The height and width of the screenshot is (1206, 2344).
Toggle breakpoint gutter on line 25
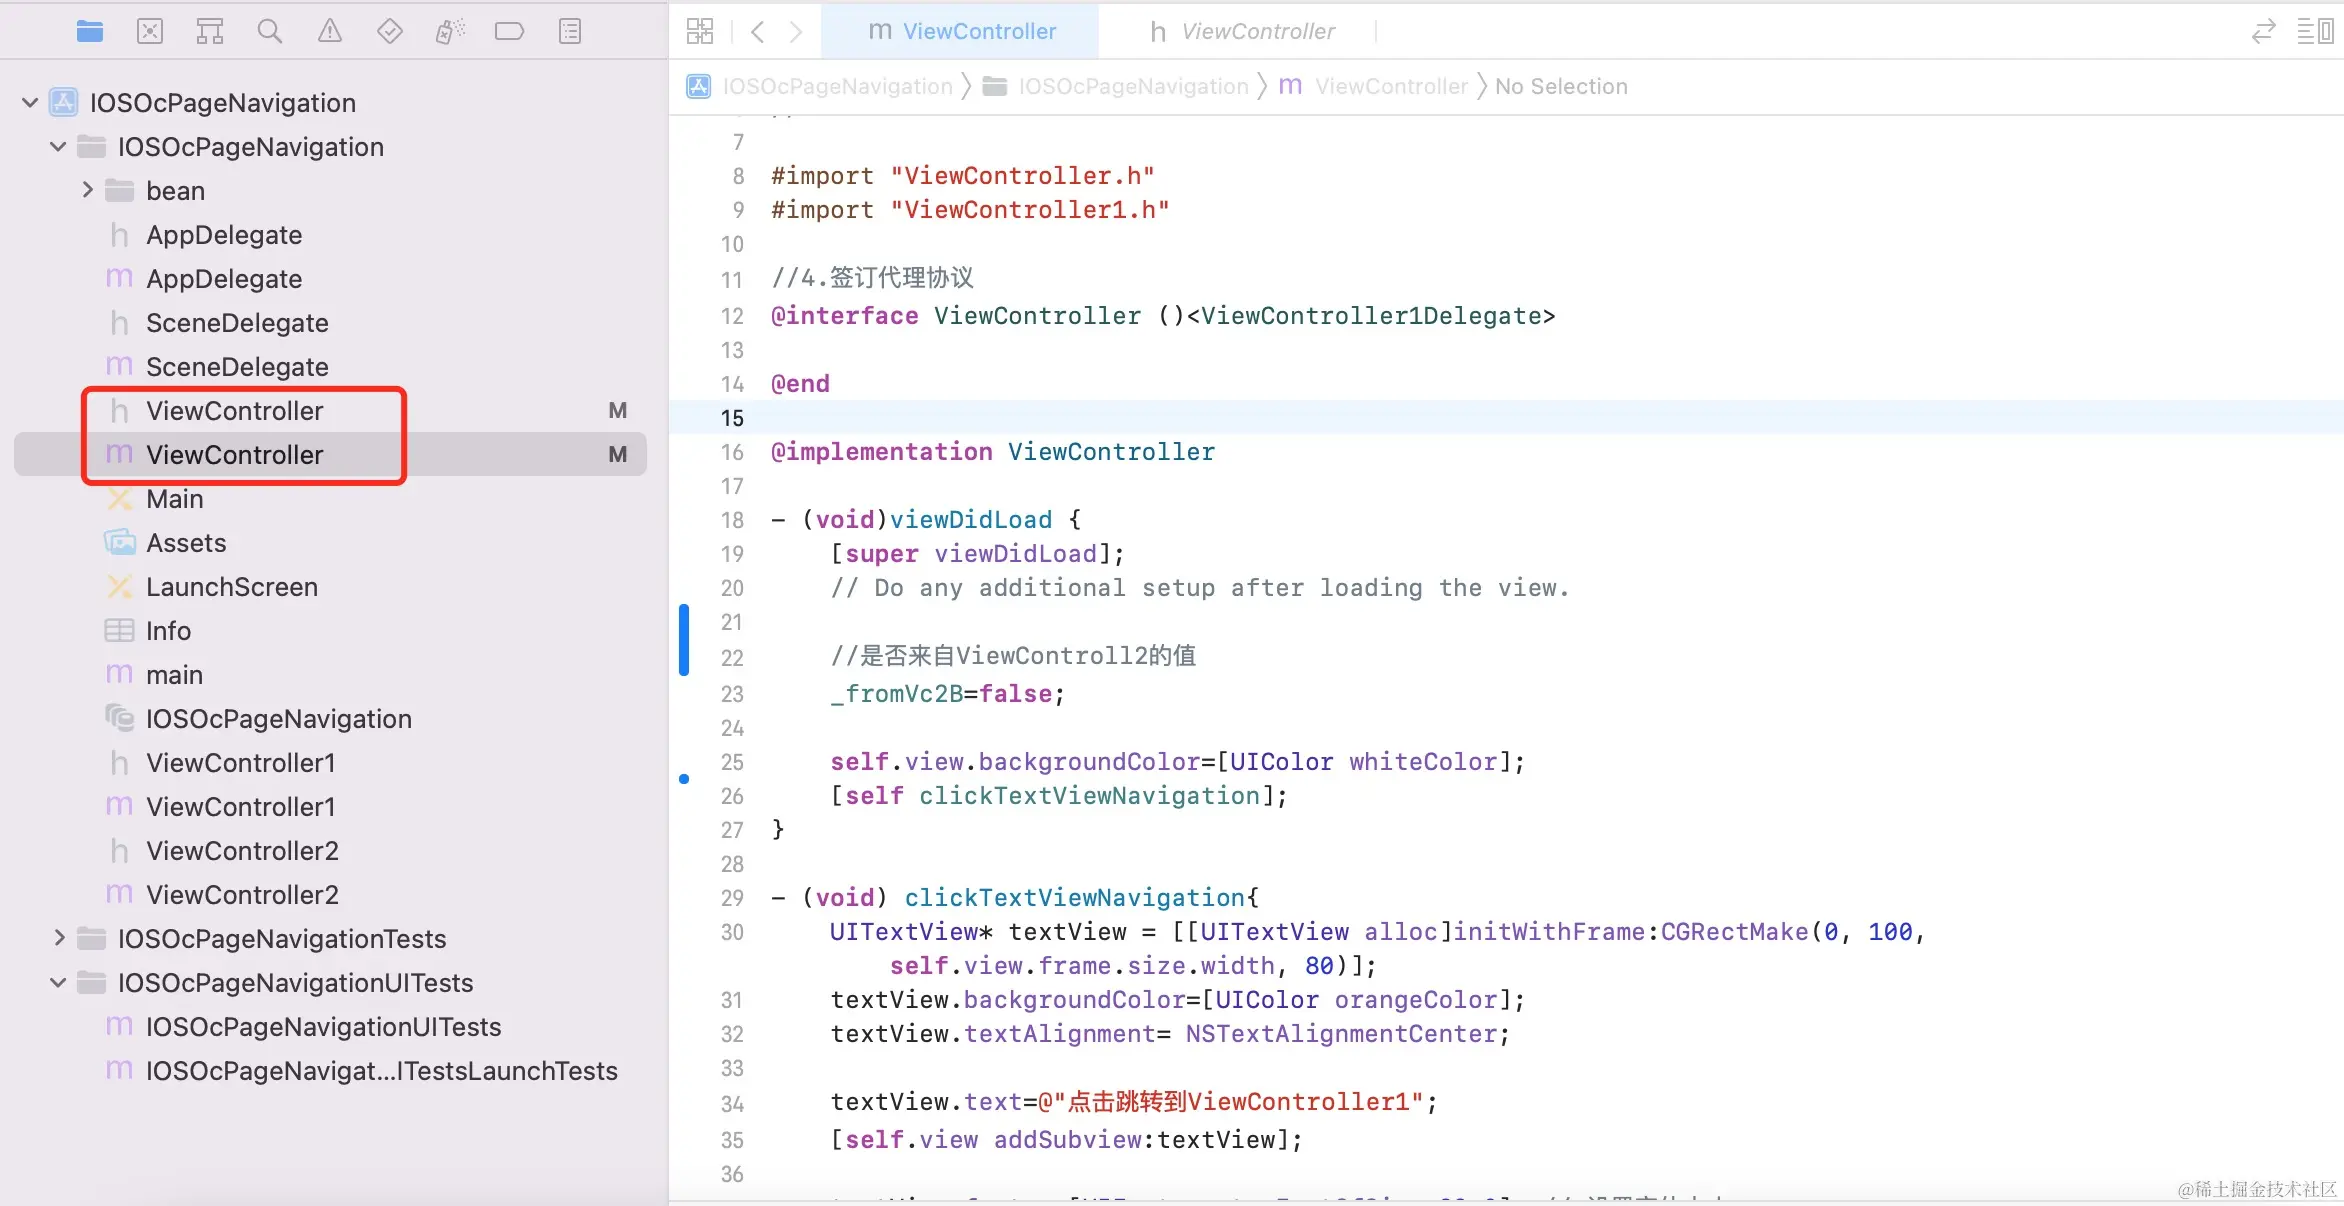[x=732, y=762]
